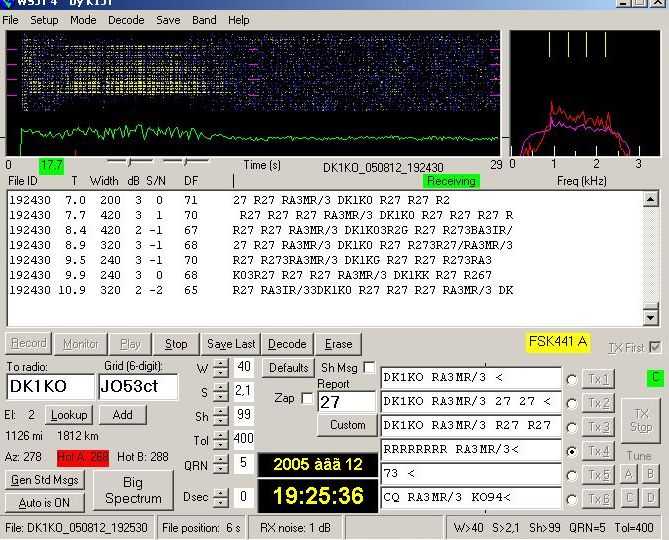Click the Decode button

pos(287,344)
